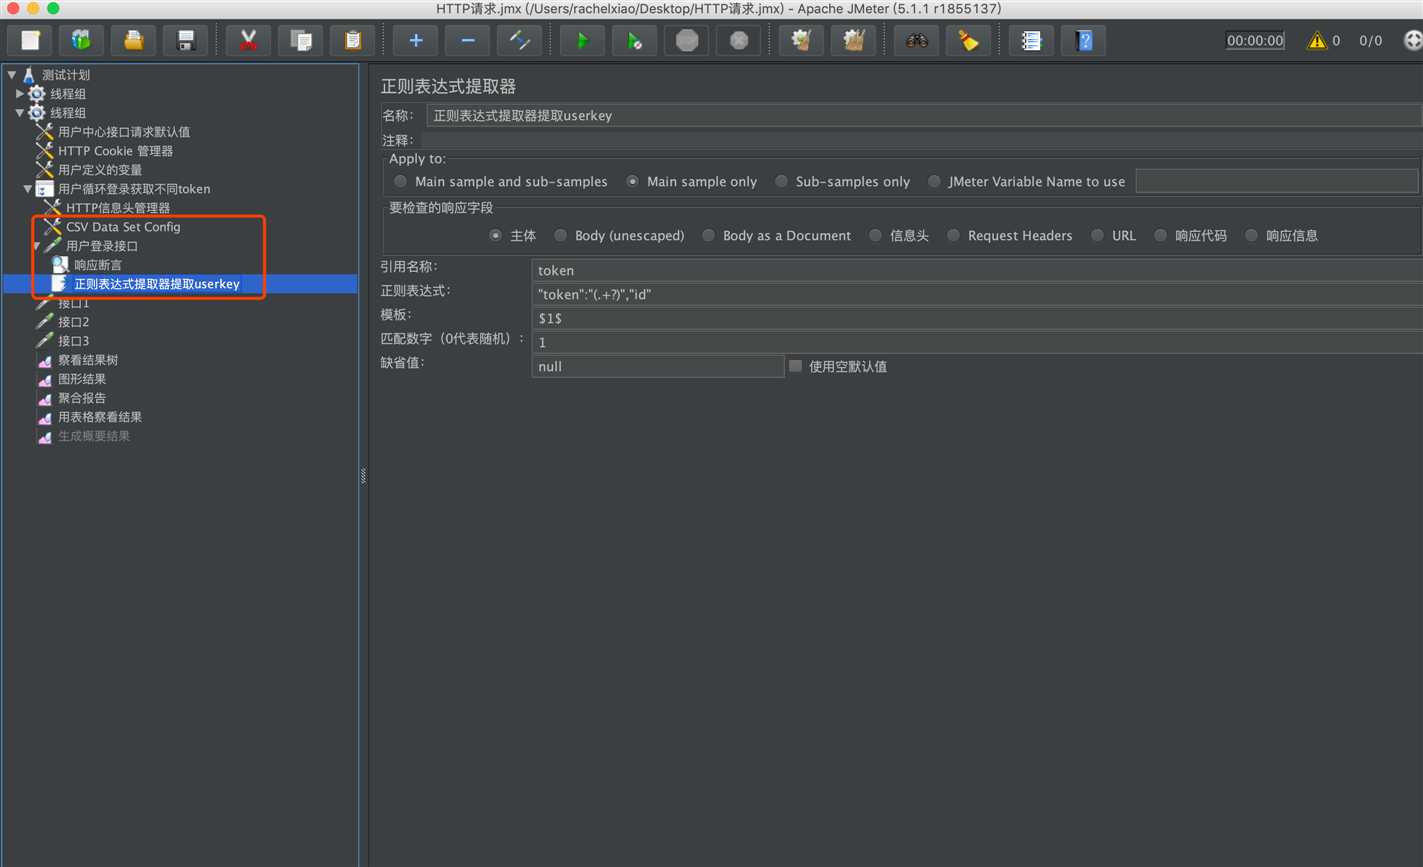
Task: Select Request Headers radio button
Action: [954, 235]
